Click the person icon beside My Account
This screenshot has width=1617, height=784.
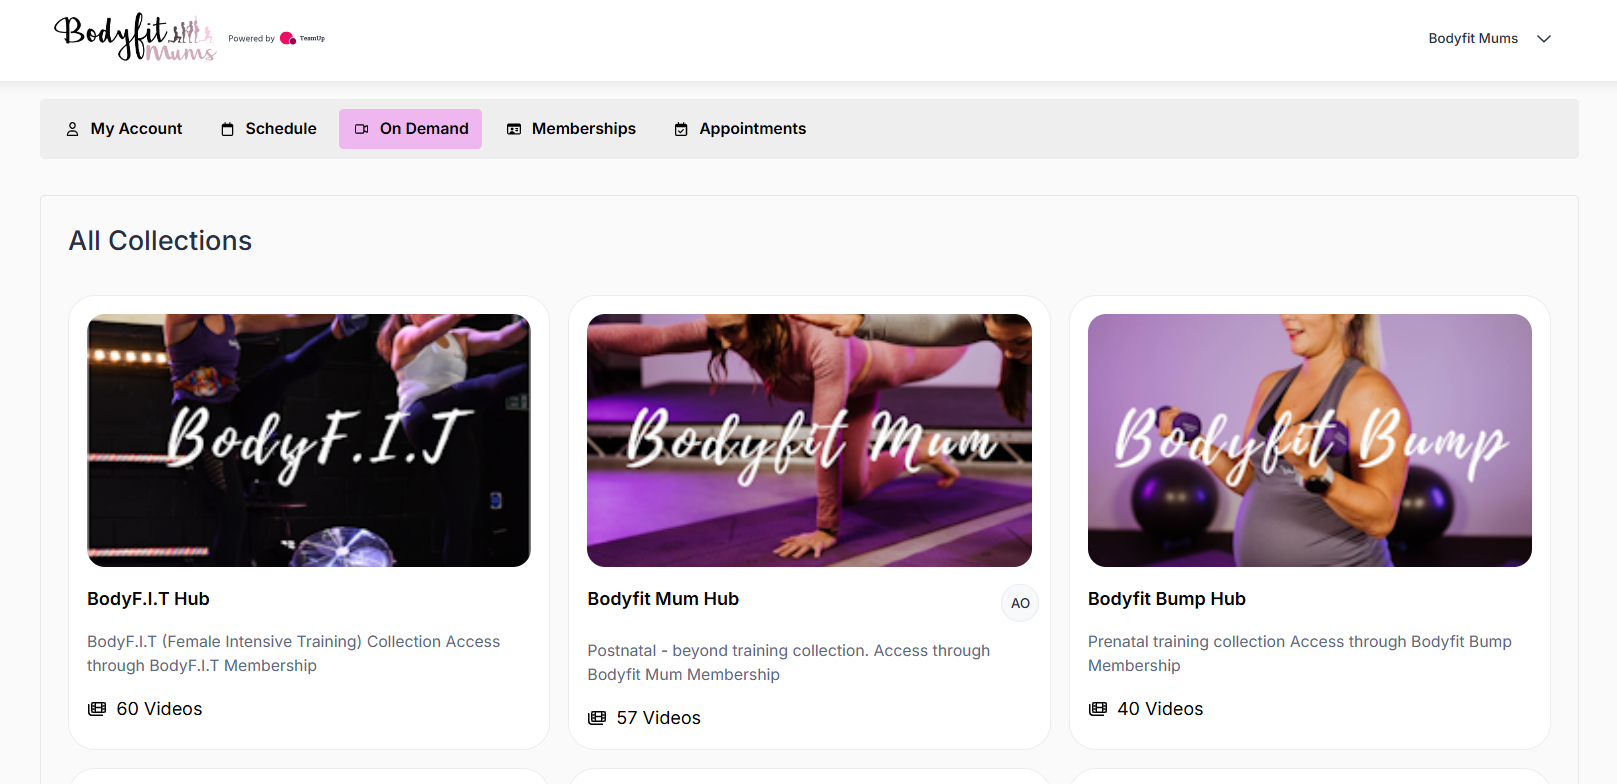click(x=72, y=129)
